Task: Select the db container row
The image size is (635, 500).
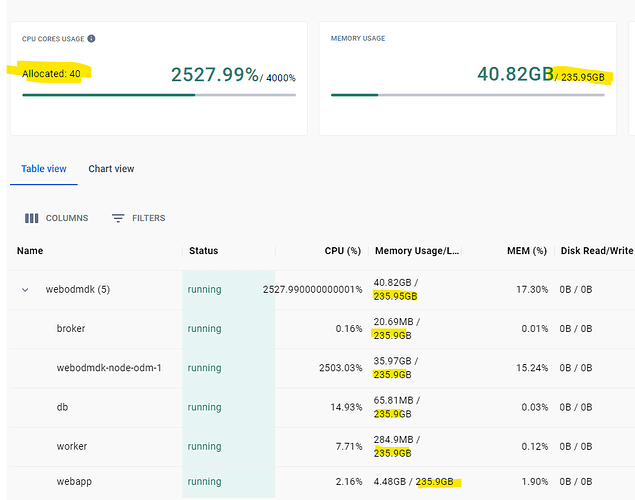Action: 322,407
